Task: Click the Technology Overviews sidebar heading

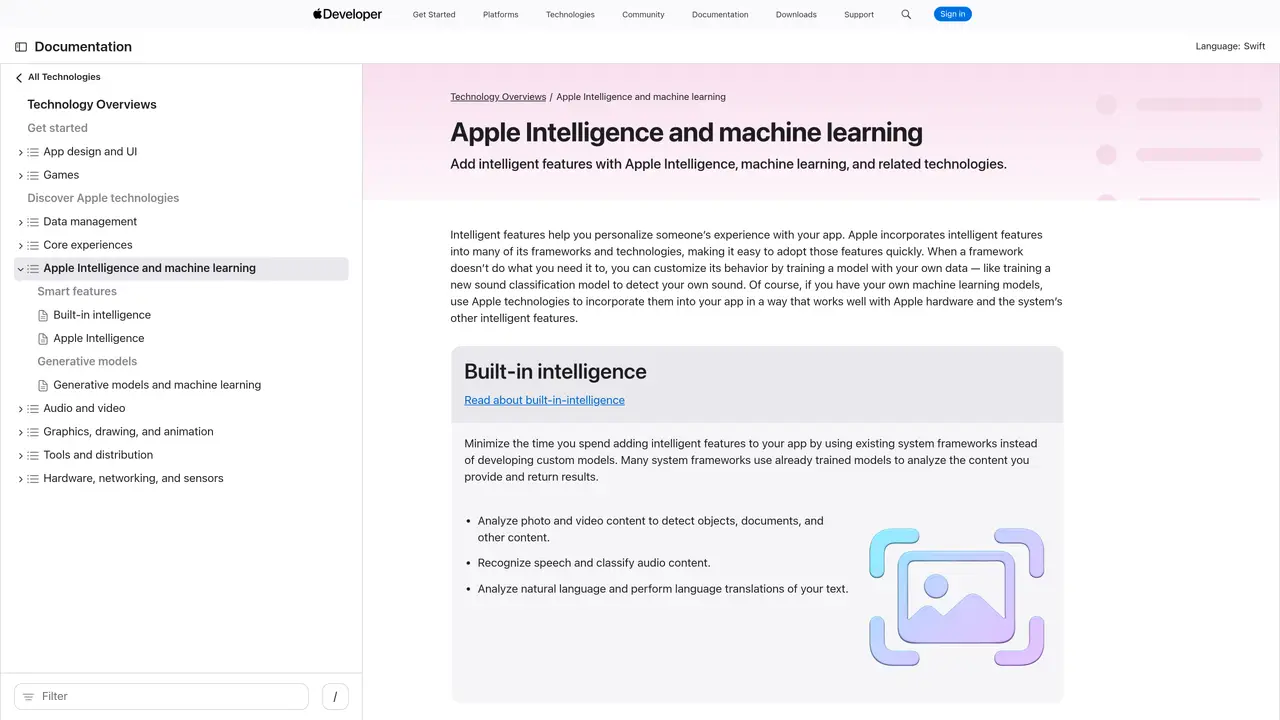Action: pyautogui.click(x=92, y=104)
